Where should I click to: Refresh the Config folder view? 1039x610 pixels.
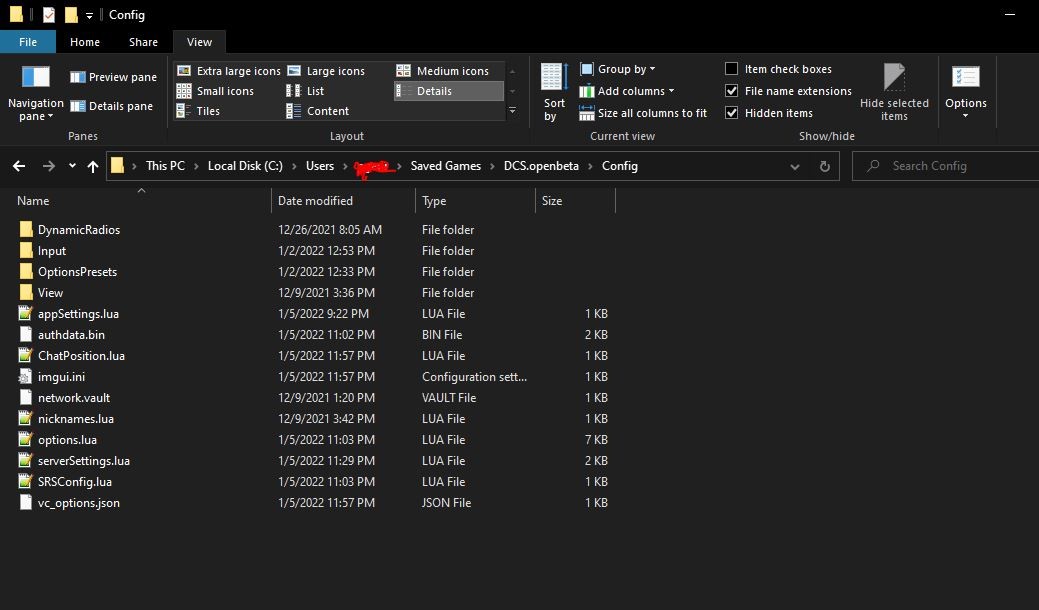tap(824, 166)
